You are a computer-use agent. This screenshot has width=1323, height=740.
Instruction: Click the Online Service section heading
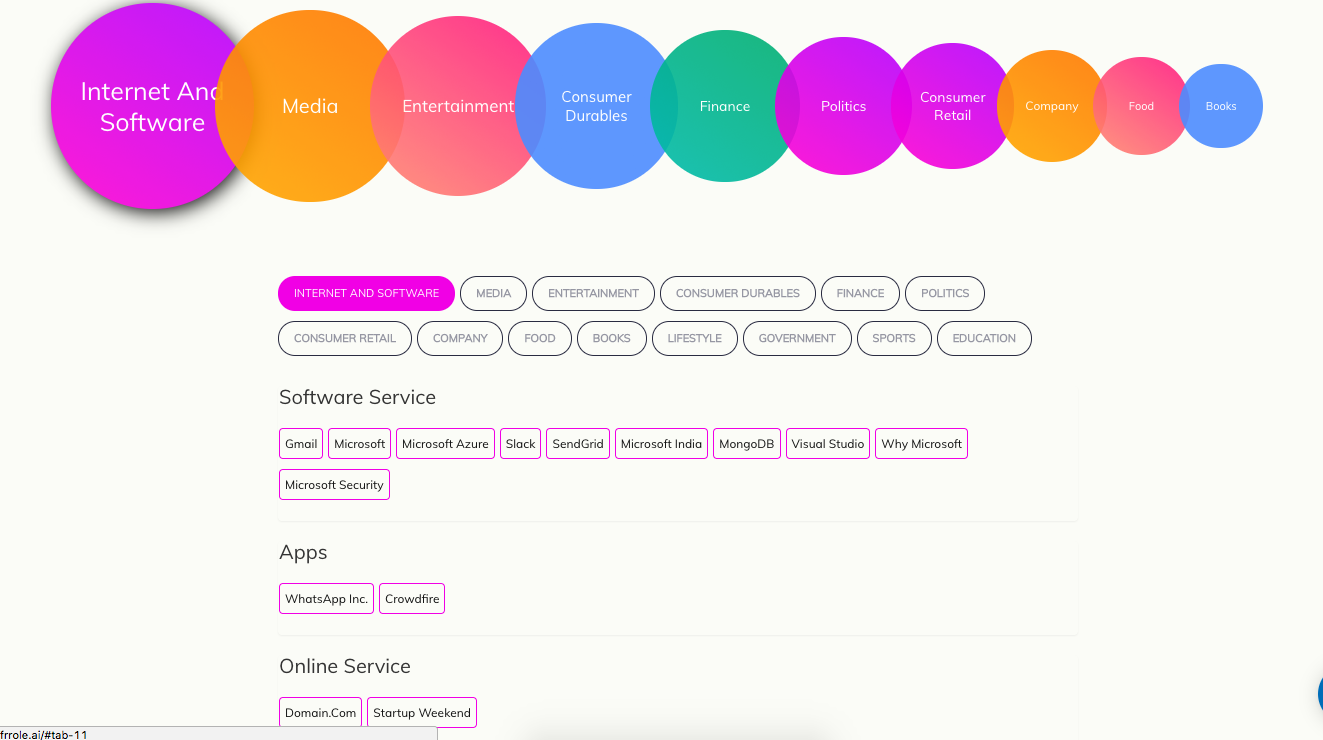click(x=345, y=666)
